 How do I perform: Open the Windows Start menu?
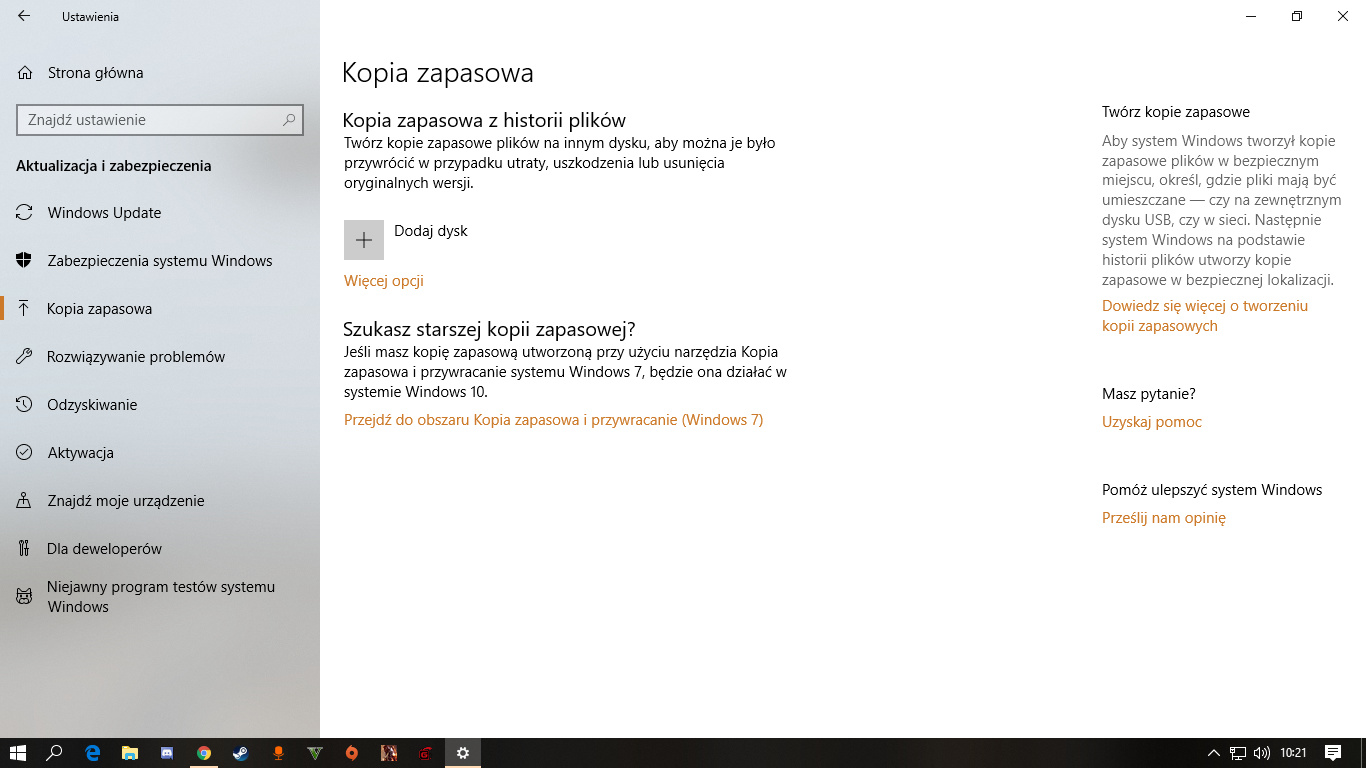click(17, 753)
